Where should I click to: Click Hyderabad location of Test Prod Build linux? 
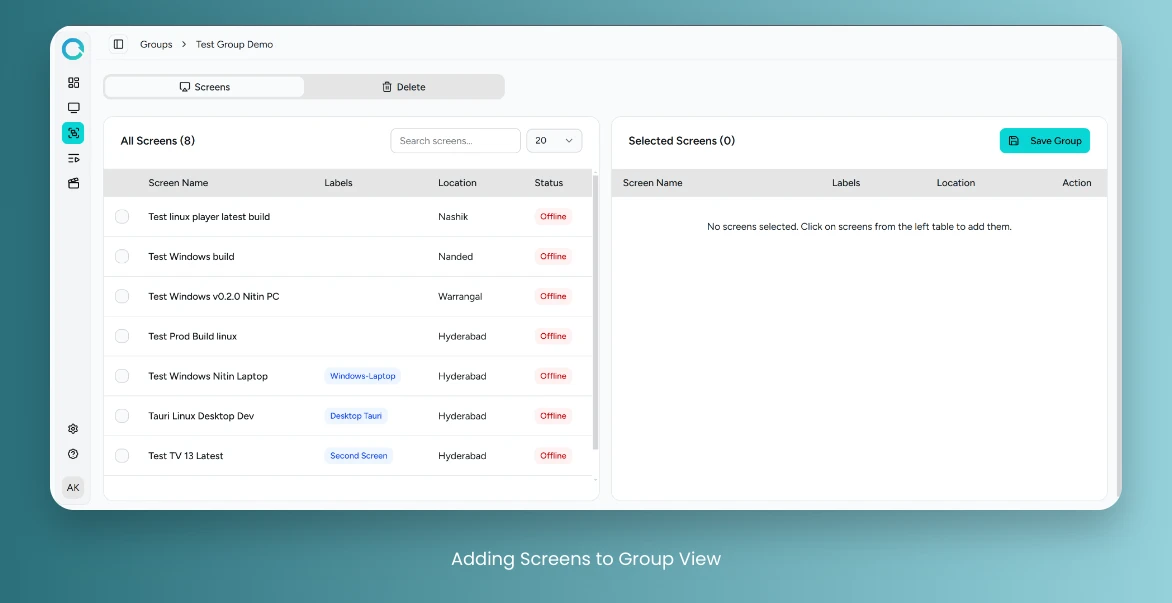click(x=462, y=336)
